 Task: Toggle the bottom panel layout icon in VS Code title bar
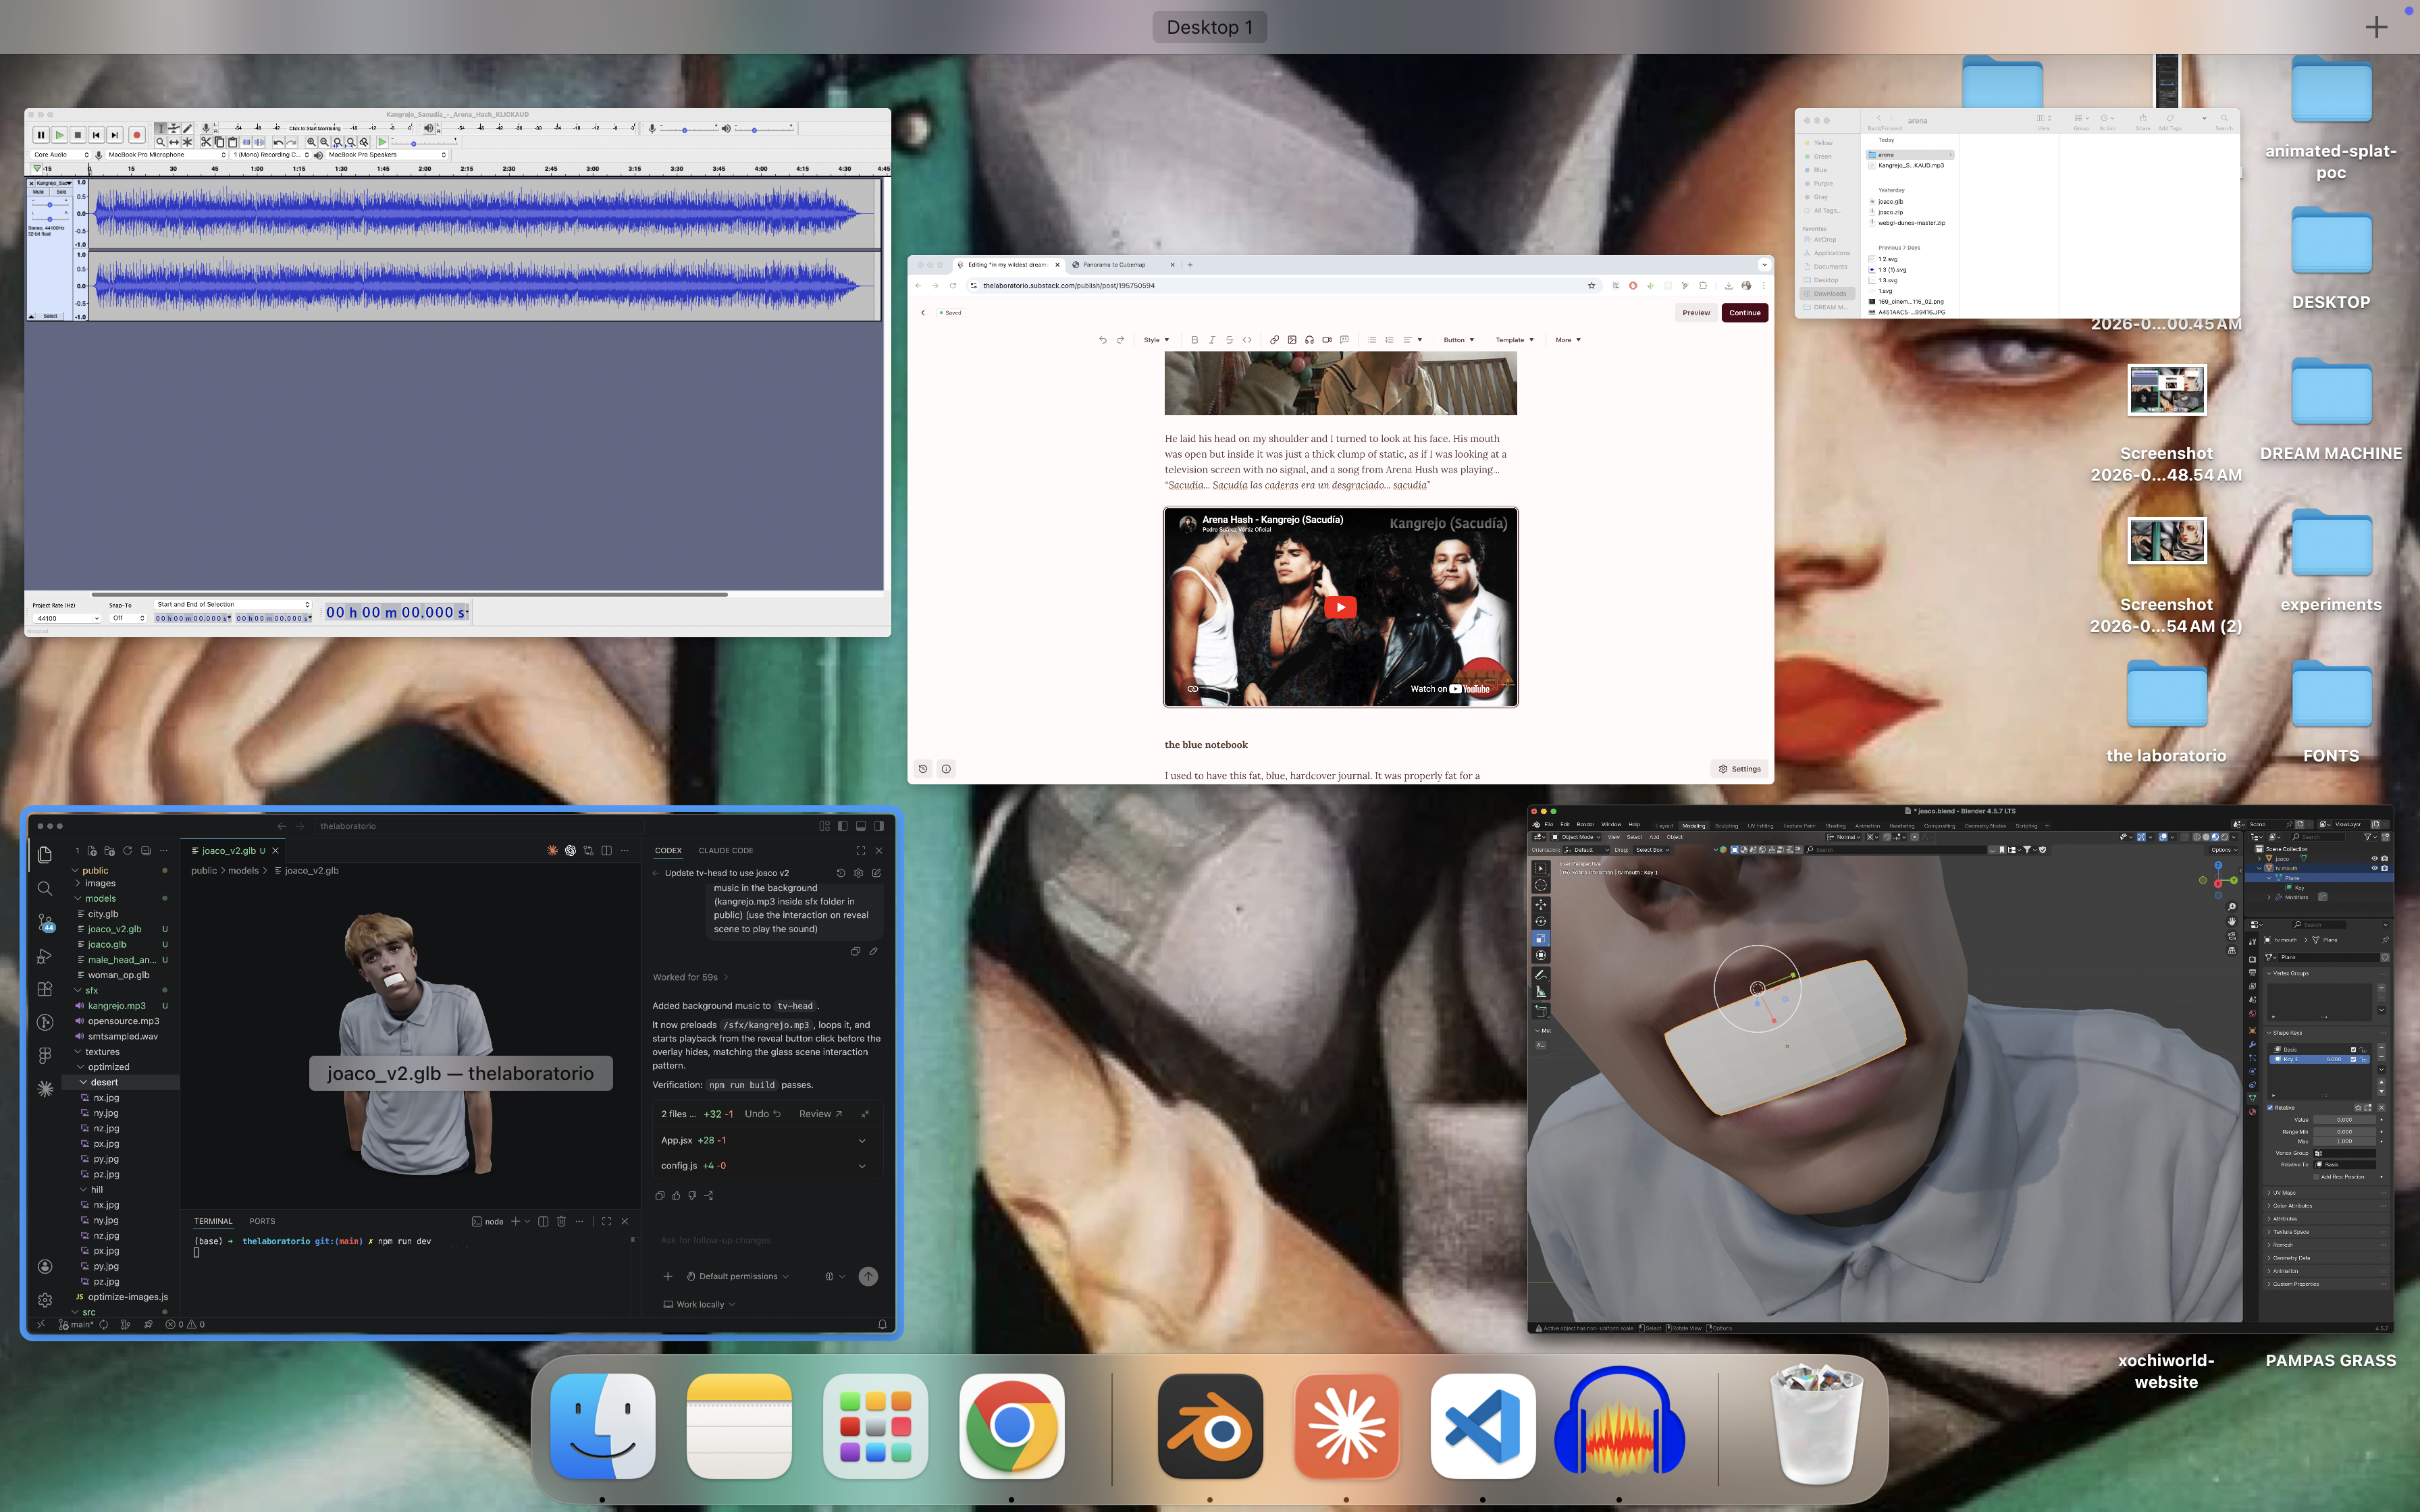click(x=860, y=826)
